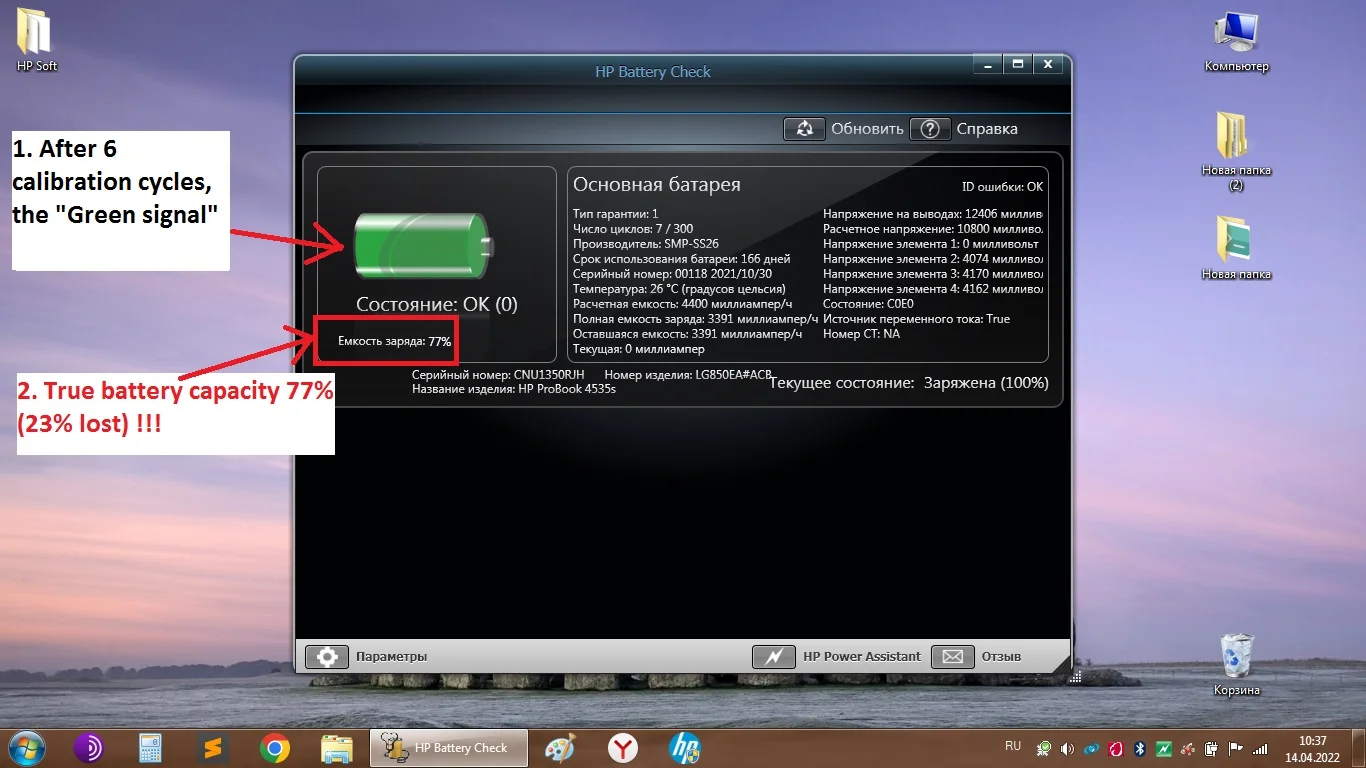
Task: Select the Корзина recycle bin icon
Action: [1237, 664]
